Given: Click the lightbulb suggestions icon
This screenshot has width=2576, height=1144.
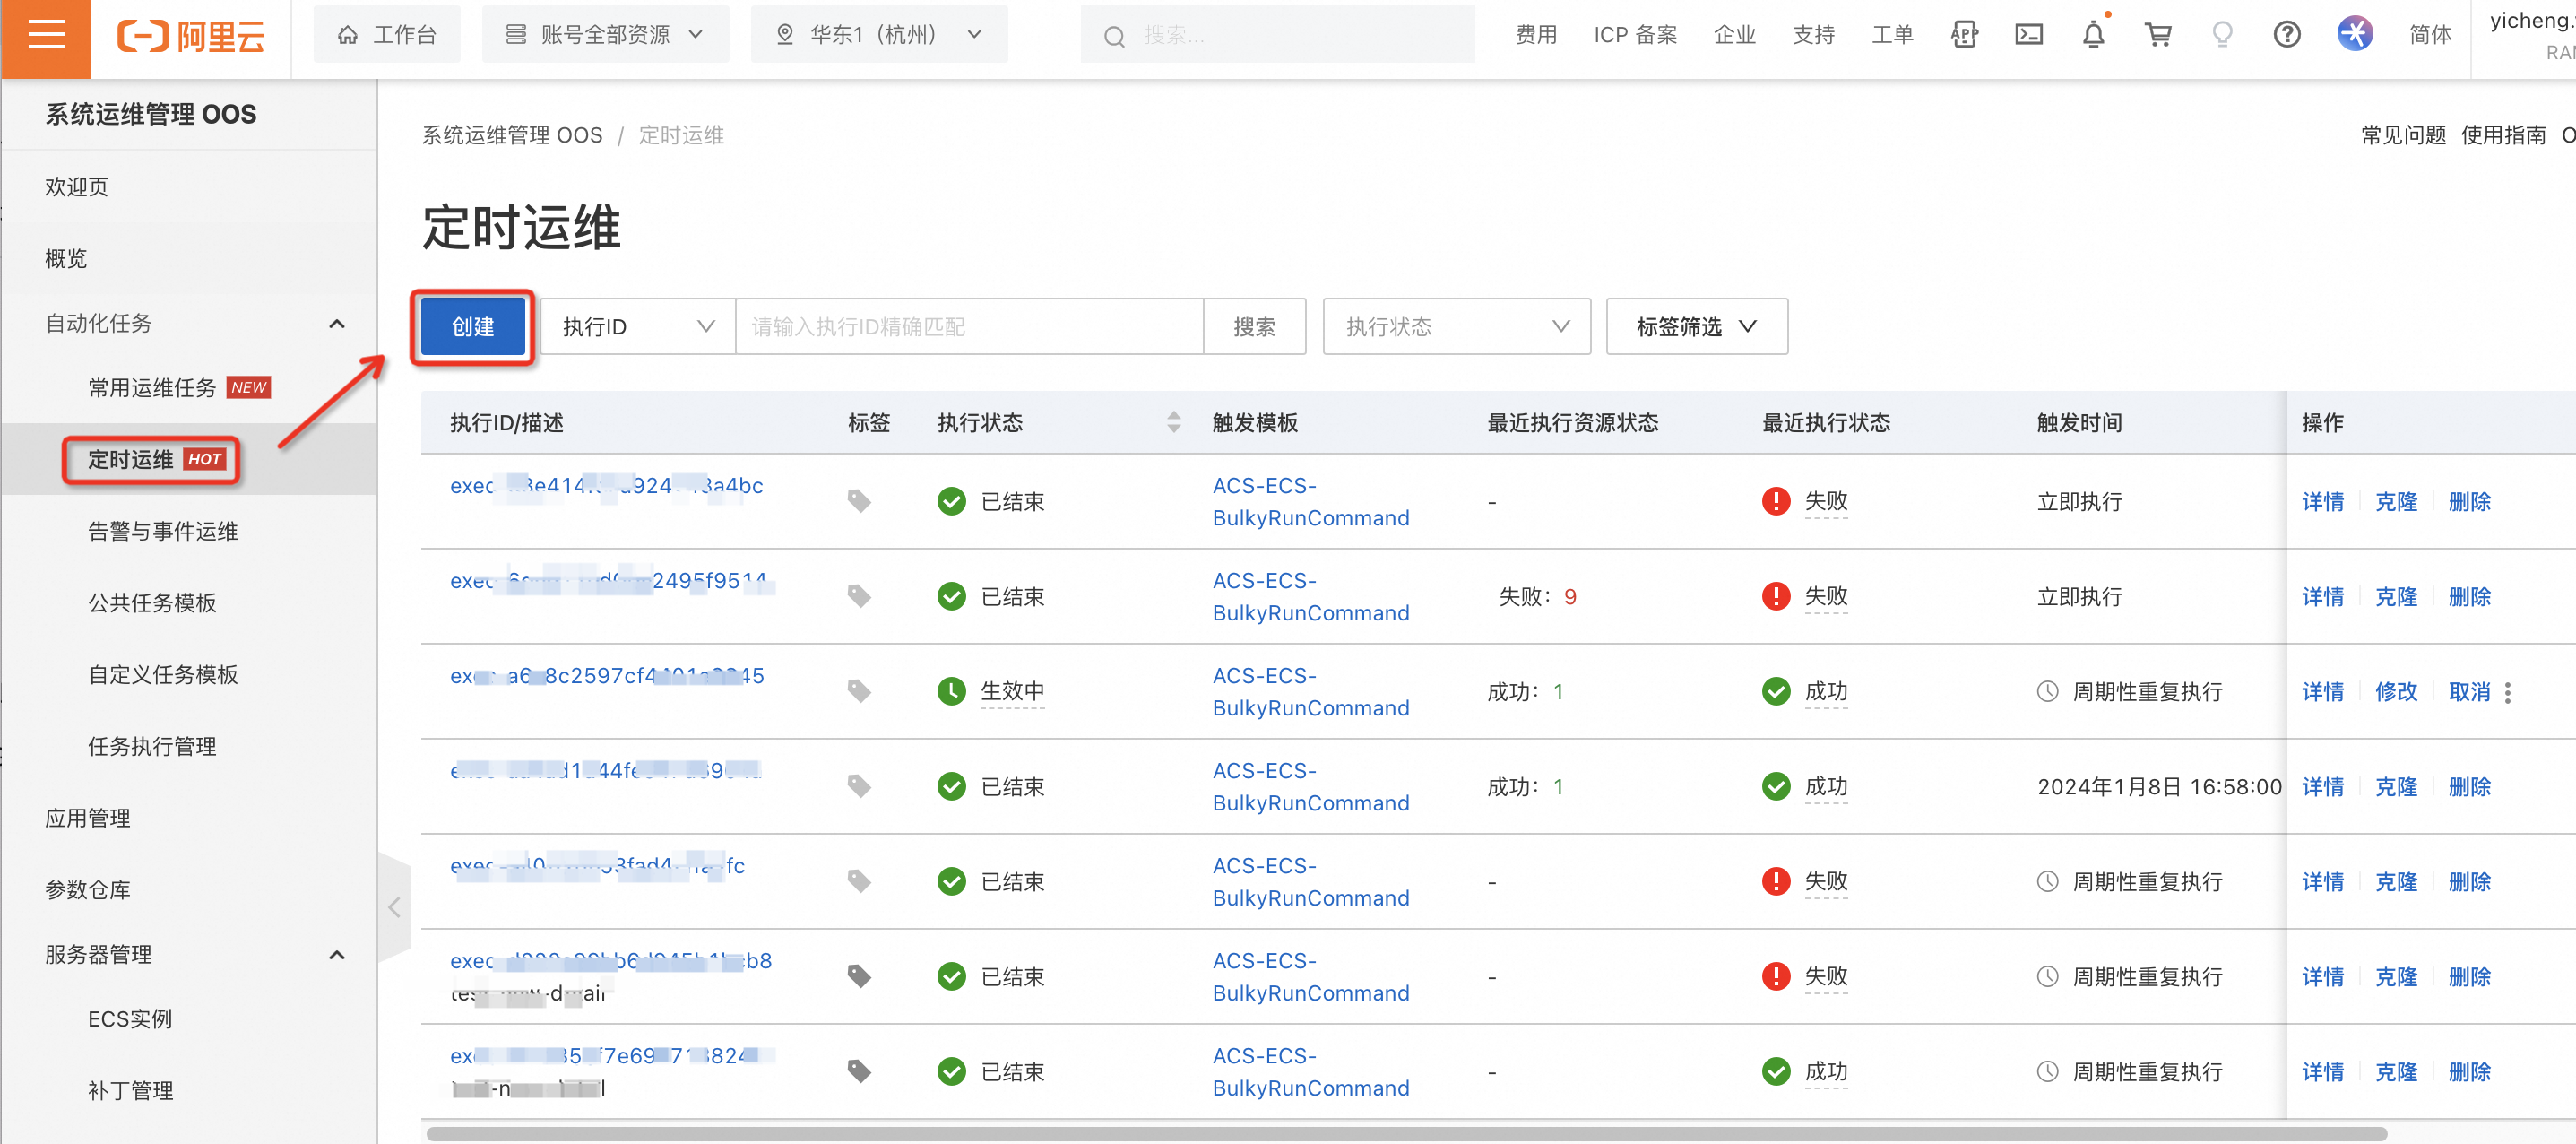Looking at the screenshot, I should pyautogui.click(x=2222, y=36).
